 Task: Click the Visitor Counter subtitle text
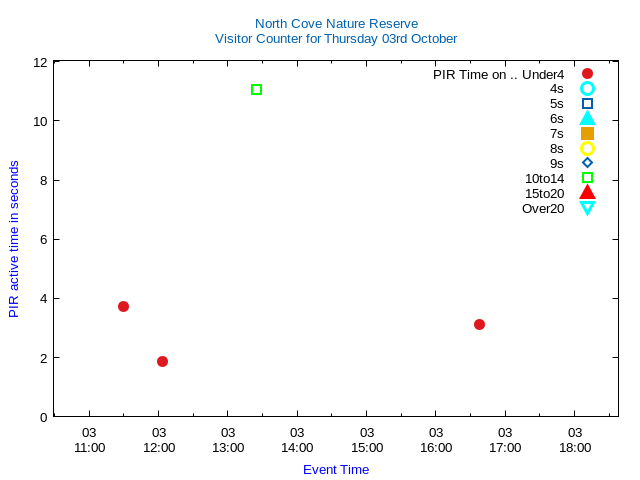point(336,39)
